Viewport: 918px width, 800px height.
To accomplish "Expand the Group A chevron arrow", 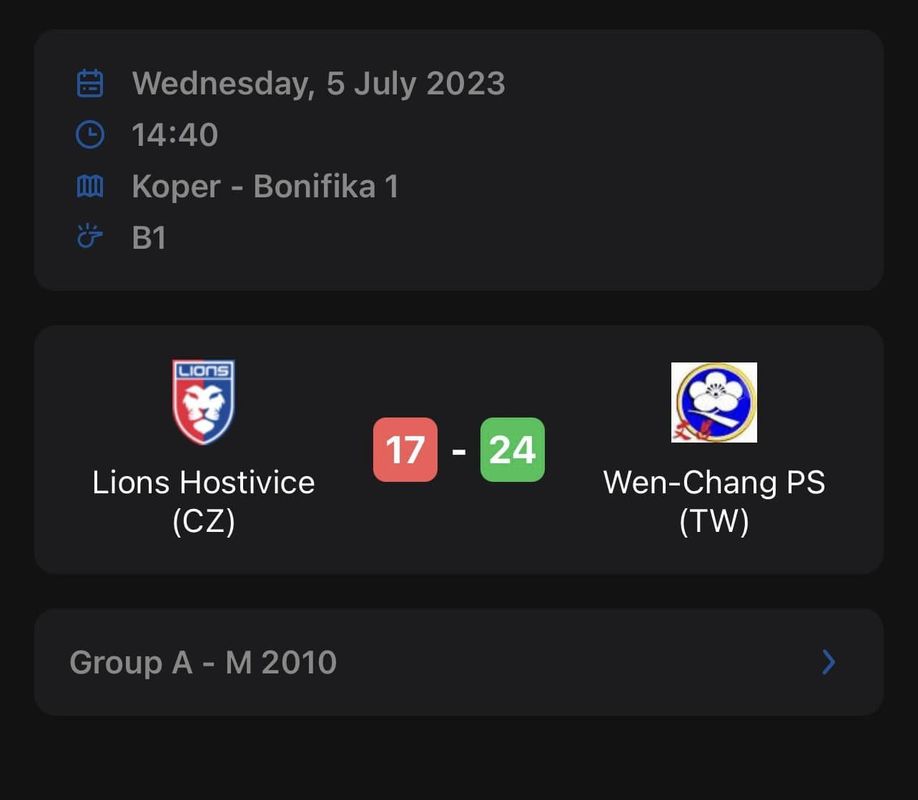I will (828, 662).
